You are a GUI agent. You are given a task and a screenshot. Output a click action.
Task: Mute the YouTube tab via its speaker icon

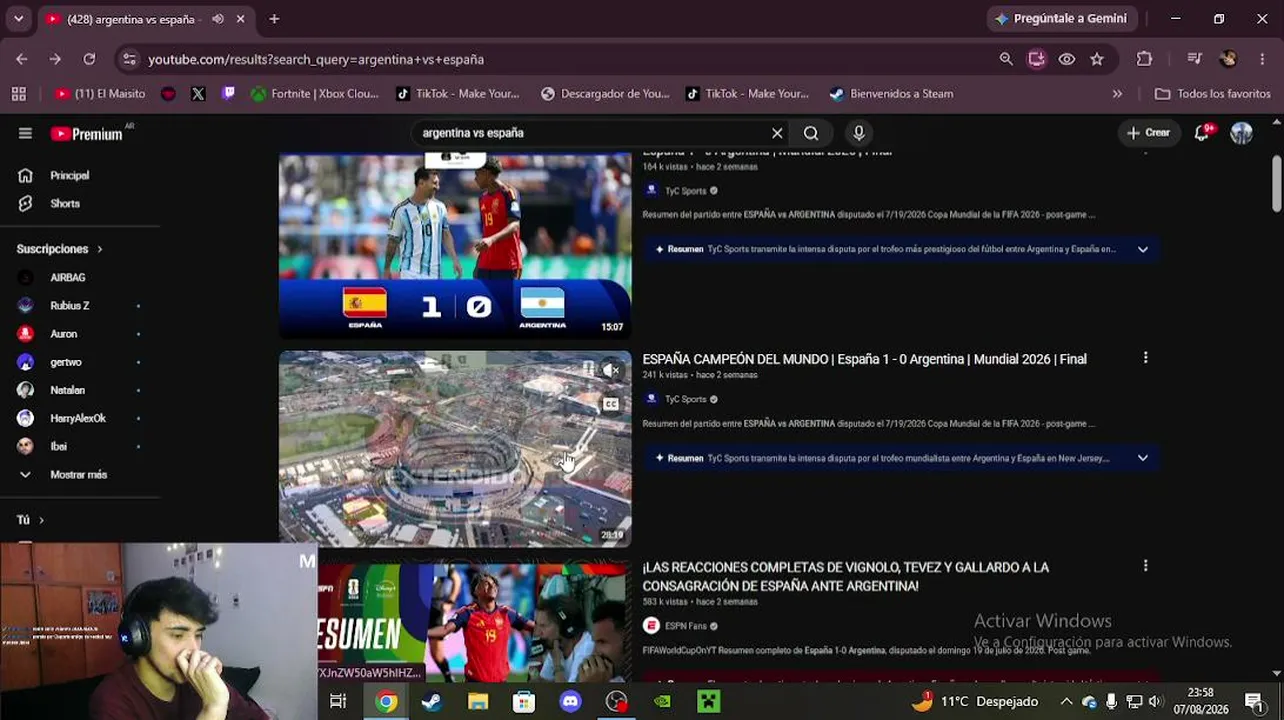click(x=217, y=19)
